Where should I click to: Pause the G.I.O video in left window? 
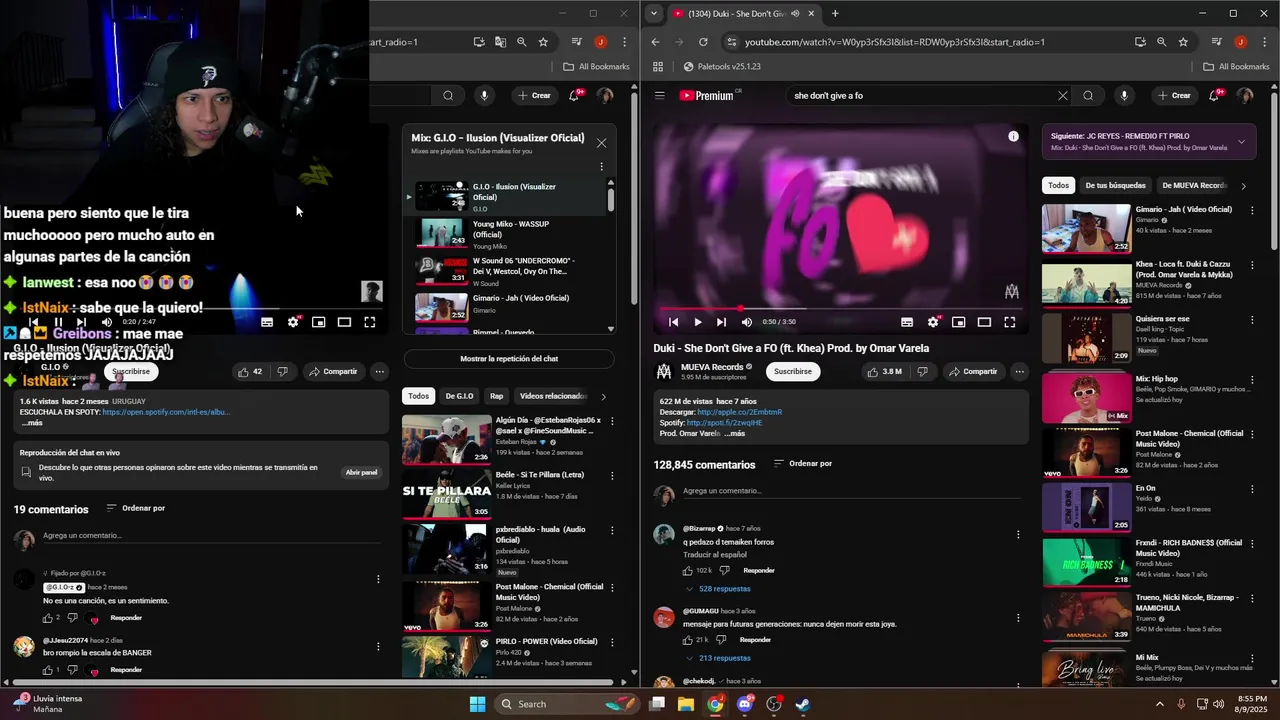[58, 322]
